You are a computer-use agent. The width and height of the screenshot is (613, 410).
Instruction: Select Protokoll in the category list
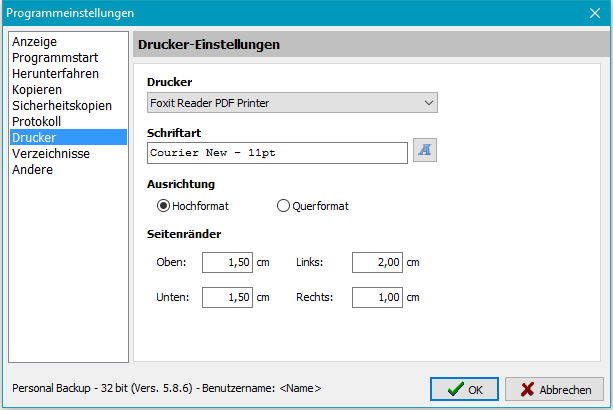pyautogui.click(x=36, y=122)
